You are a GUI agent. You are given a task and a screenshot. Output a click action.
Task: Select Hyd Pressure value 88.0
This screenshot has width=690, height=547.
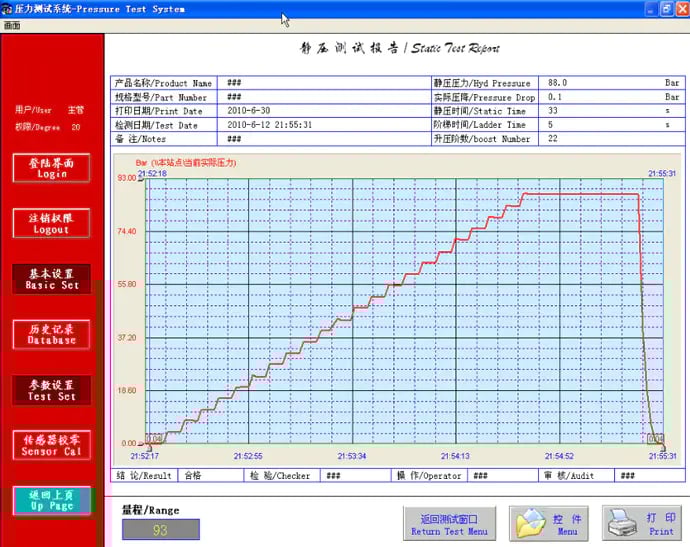557,83
